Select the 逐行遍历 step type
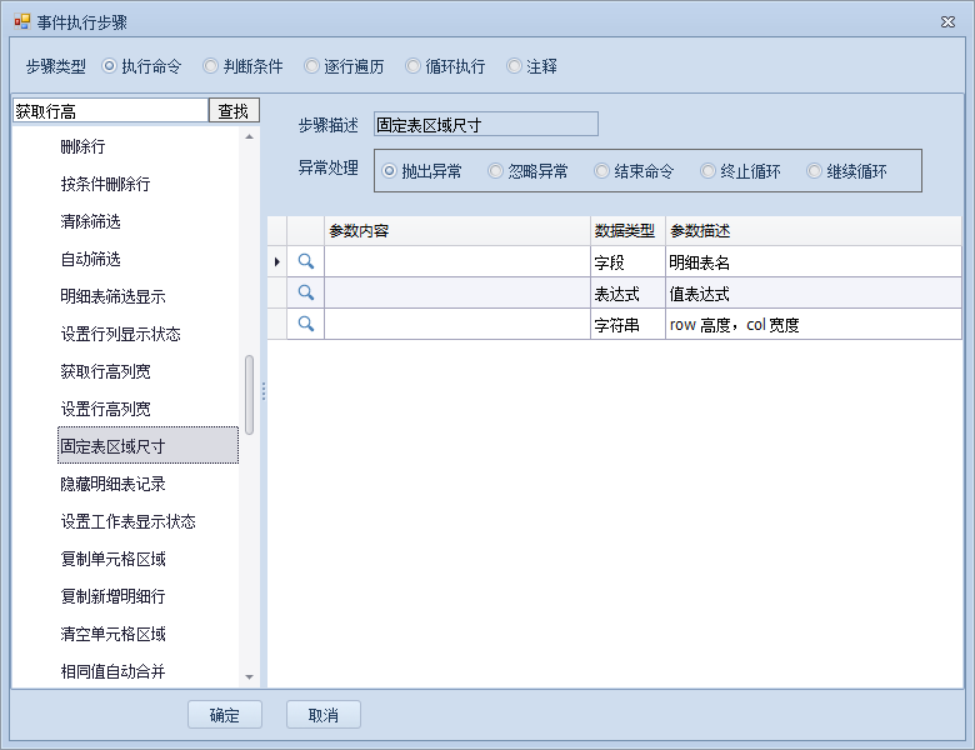The height and width of the screenshot is (750, 975). pyautogui.click(x=312, y=67)
